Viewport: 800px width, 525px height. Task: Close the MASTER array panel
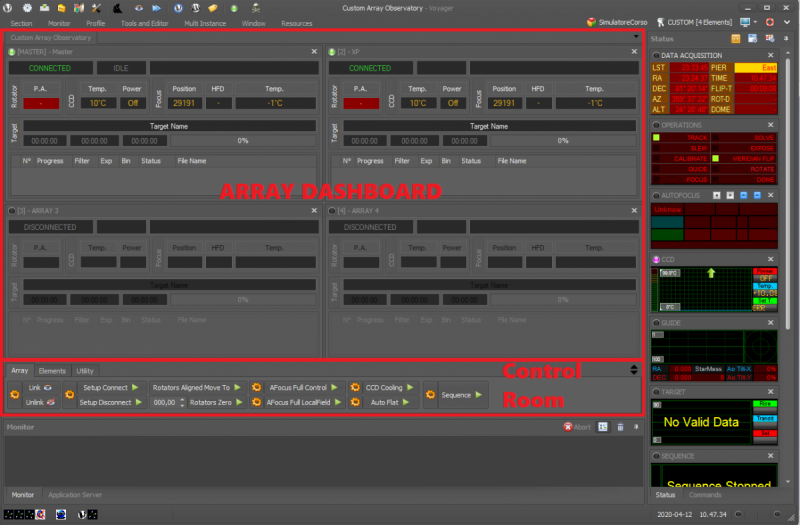tap(314, 52)
